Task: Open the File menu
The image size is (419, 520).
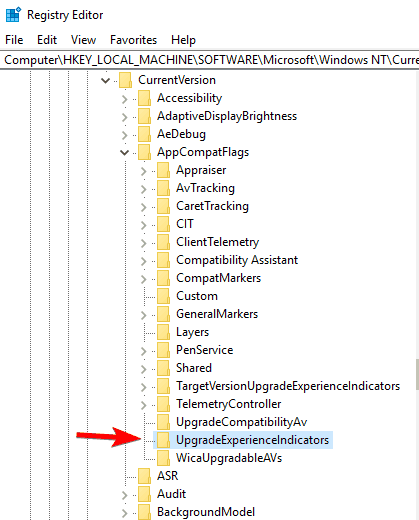Action: (14, 40)
